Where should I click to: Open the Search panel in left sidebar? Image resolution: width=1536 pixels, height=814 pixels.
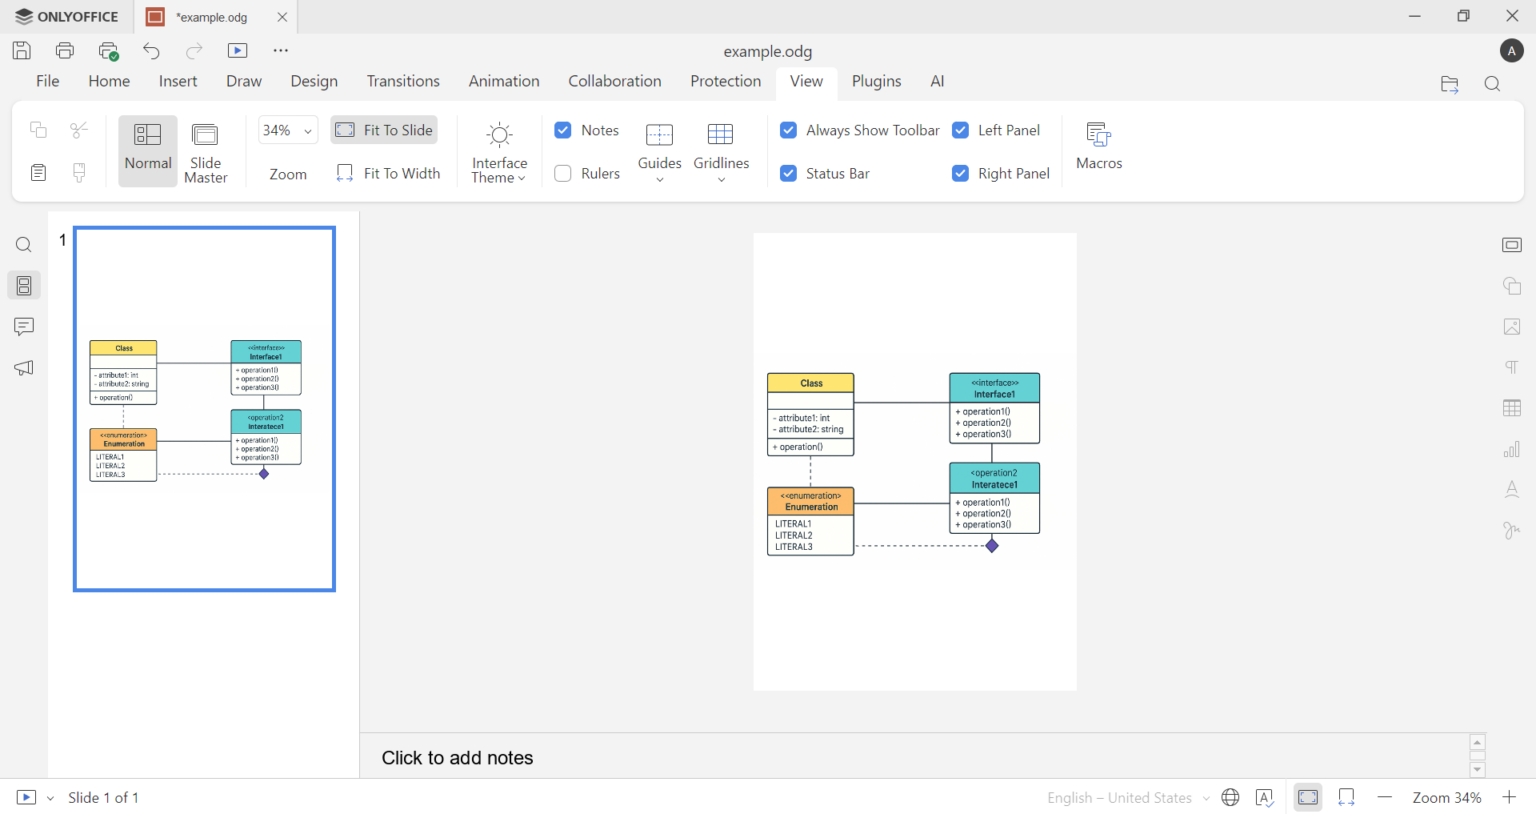(23, 243)
